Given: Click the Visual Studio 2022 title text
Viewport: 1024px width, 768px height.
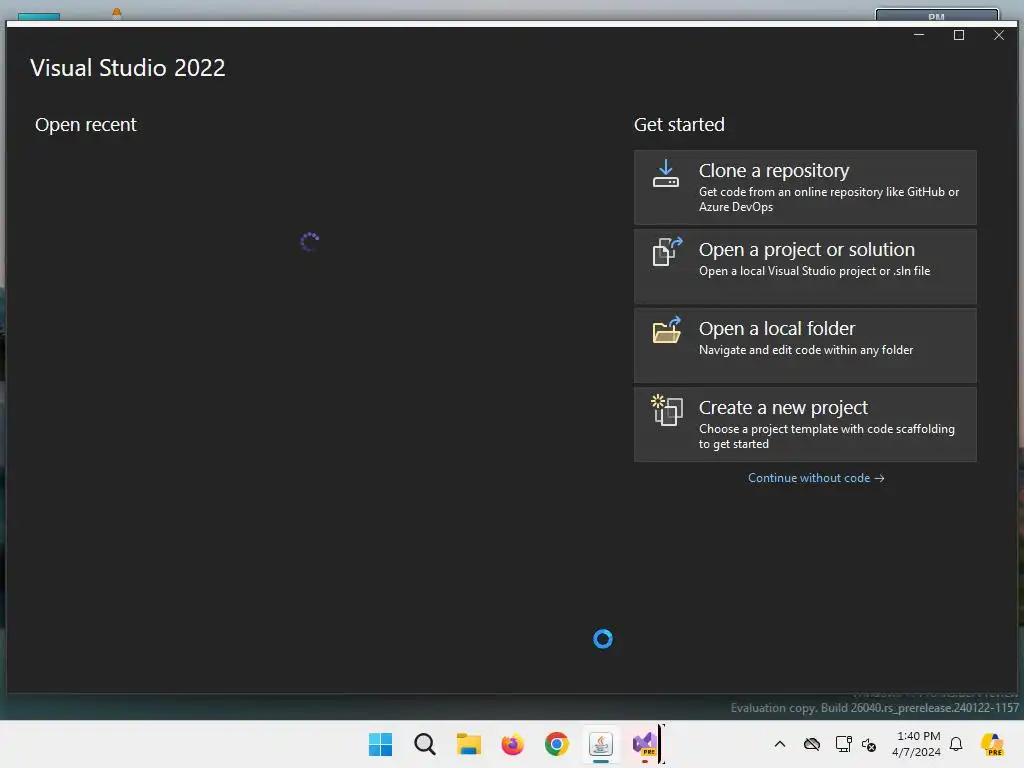Looking at the screenshot, I should [127, 68].
